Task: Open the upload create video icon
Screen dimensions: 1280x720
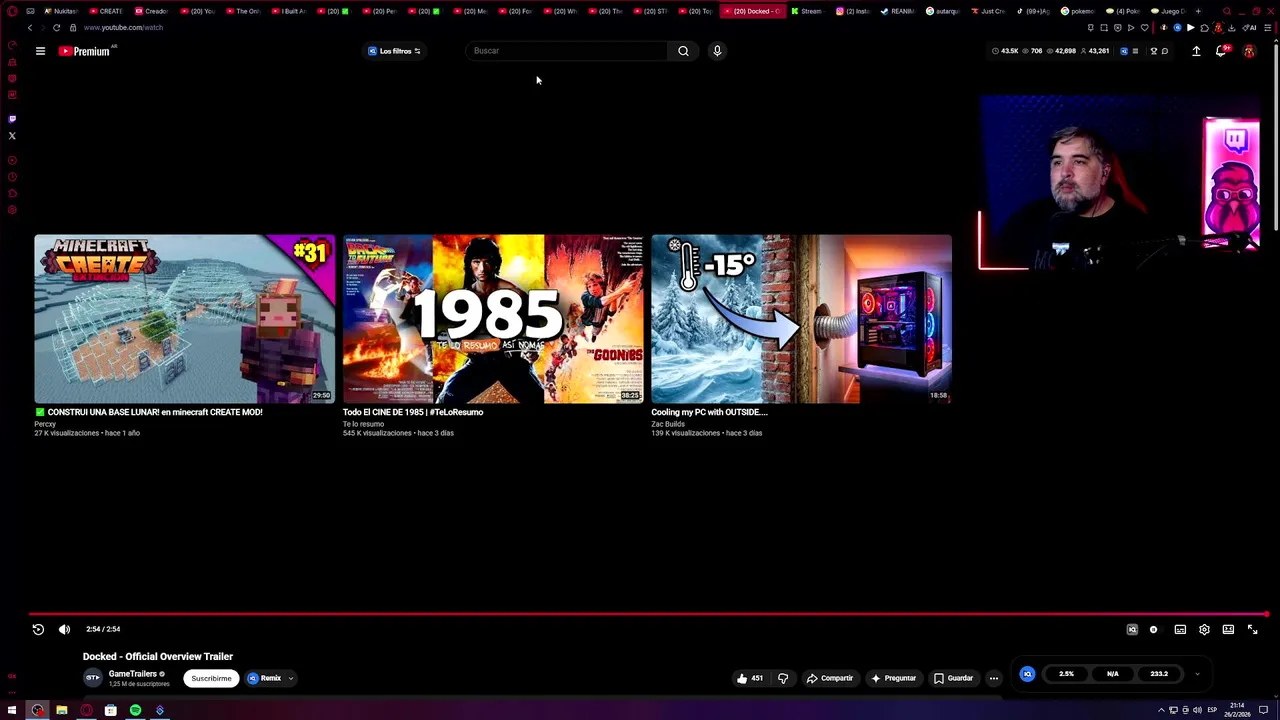Action: 1196,51
